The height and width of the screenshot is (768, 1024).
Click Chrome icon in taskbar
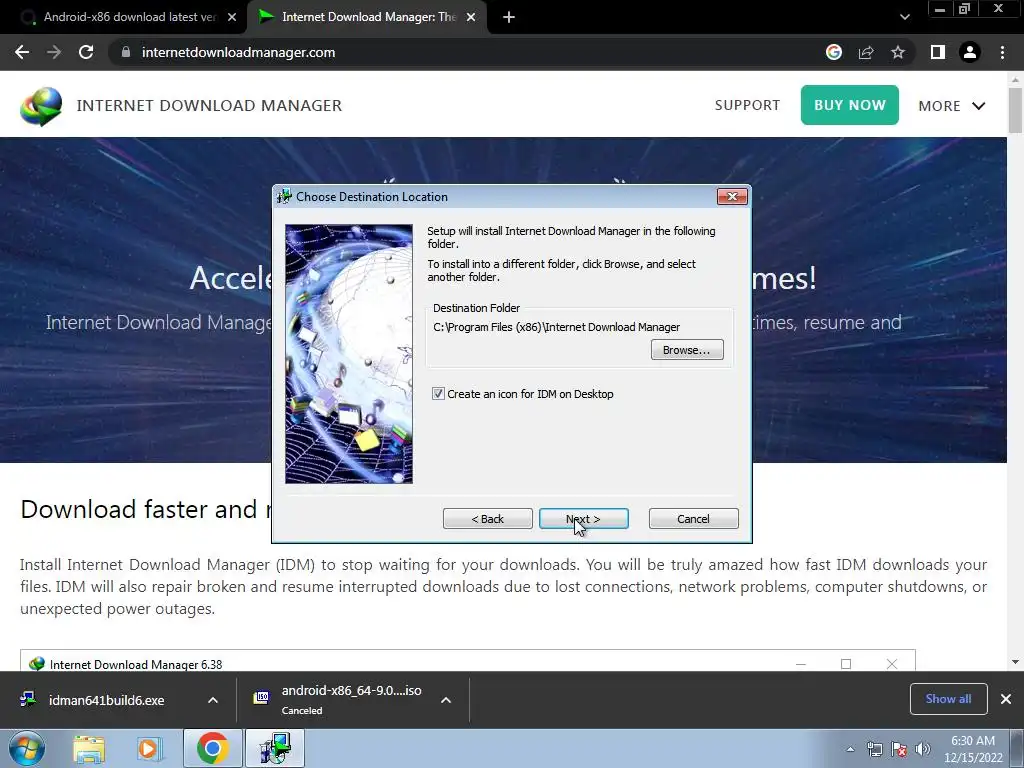coord(212,748)
